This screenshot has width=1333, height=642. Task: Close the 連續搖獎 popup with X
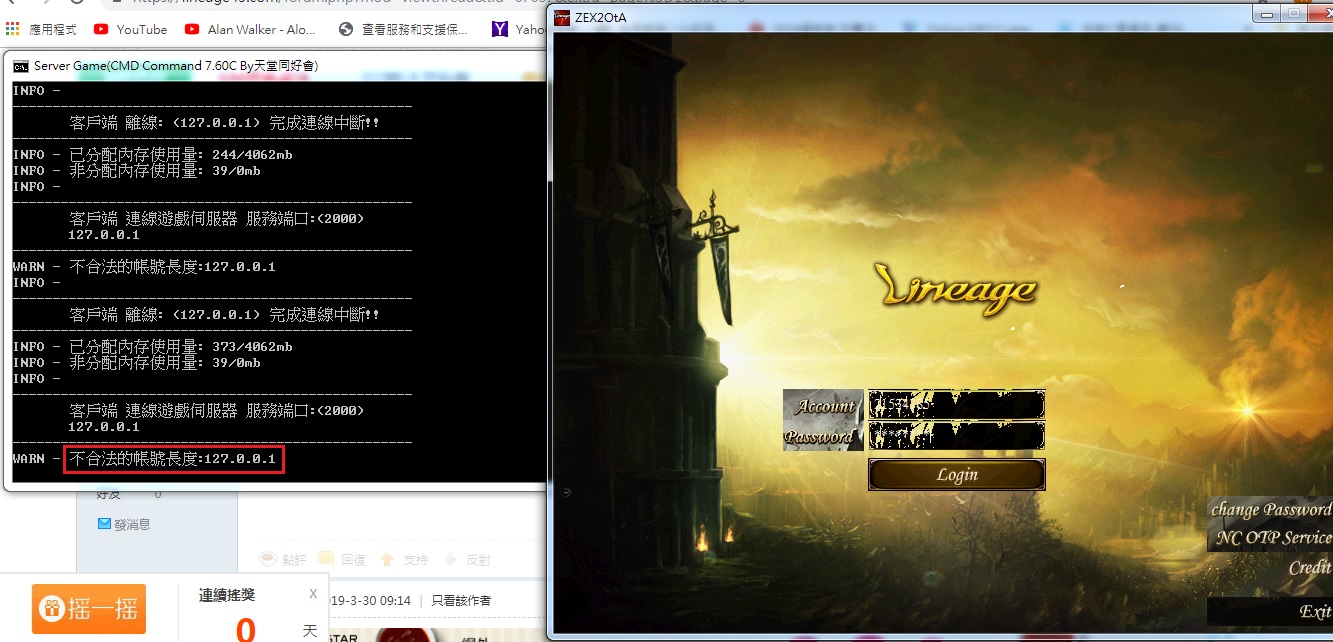pos(313,594)
